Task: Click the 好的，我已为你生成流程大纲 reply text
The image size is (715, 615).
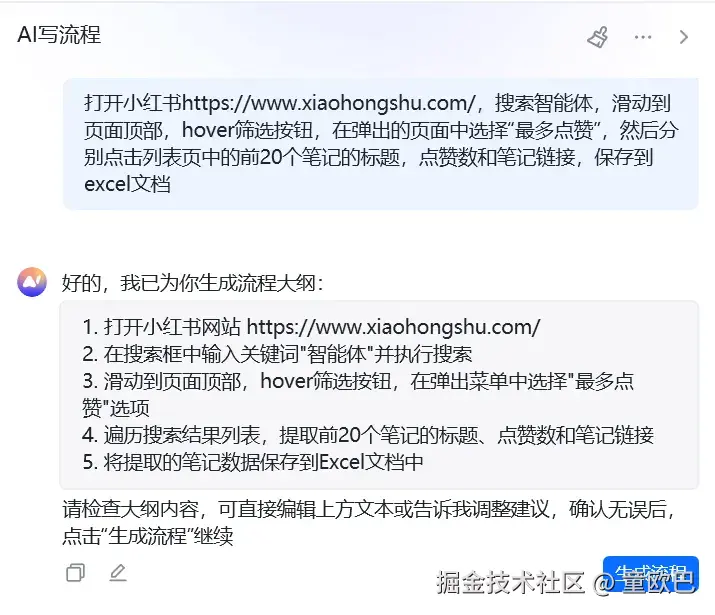Action: pyautogui.click(x=193, y=283)
